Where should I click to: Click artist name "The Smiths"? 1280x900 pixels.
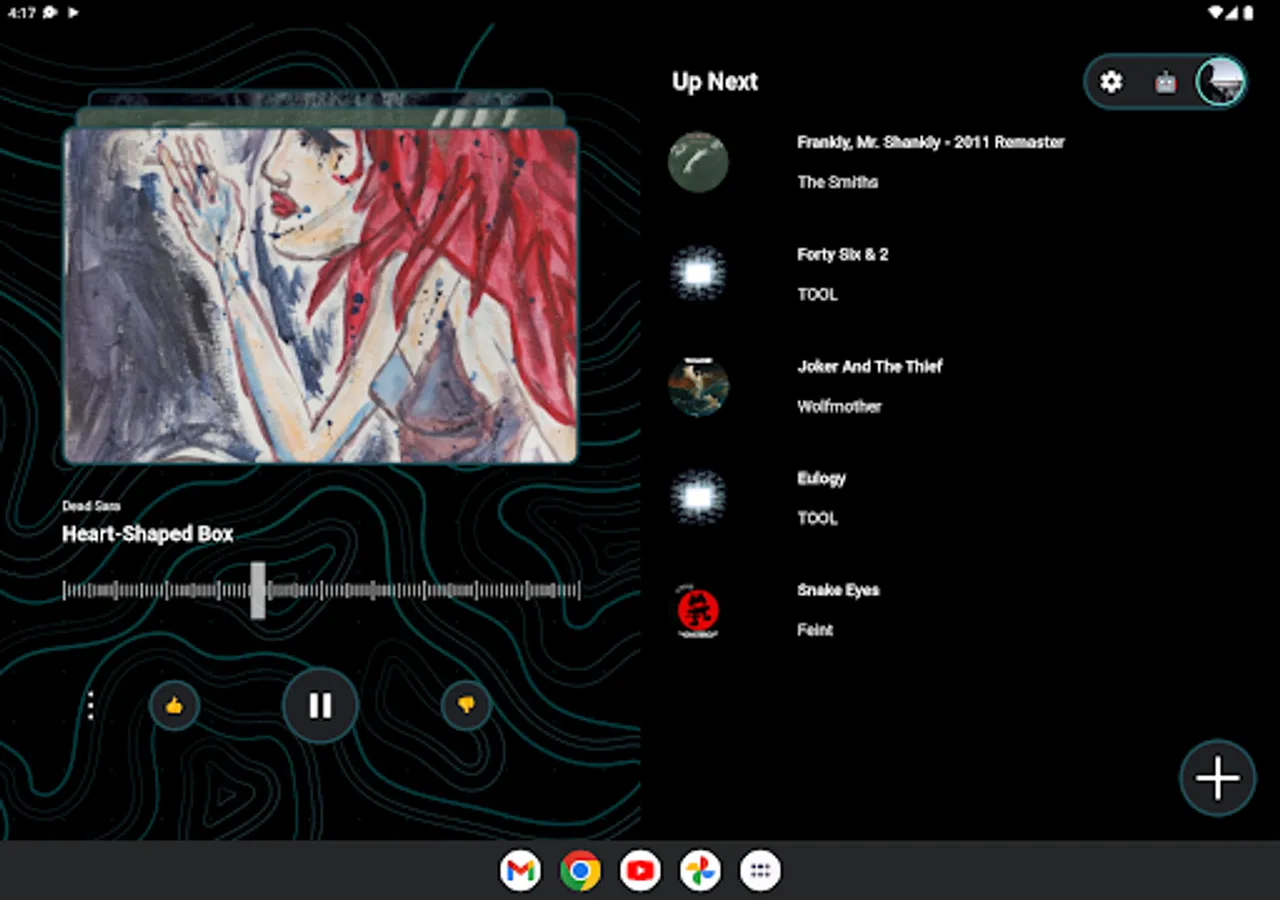(838, 182)
